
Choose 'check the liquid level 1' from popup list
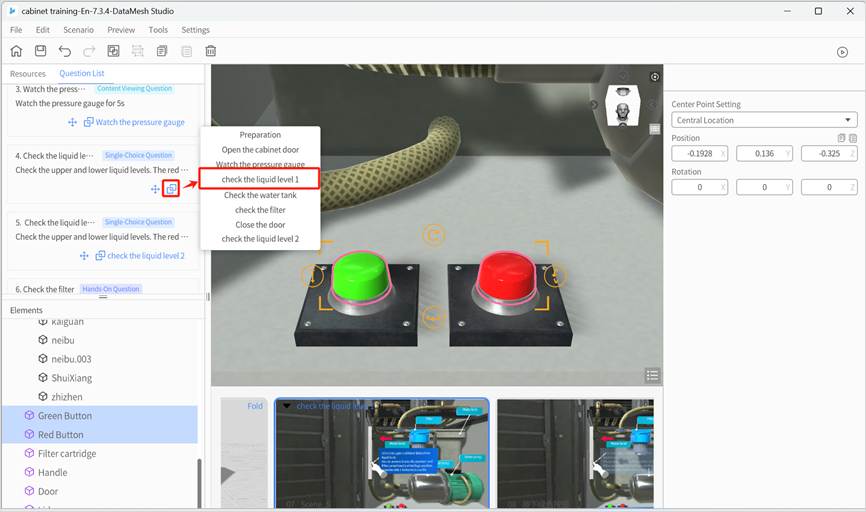[260, 179]
